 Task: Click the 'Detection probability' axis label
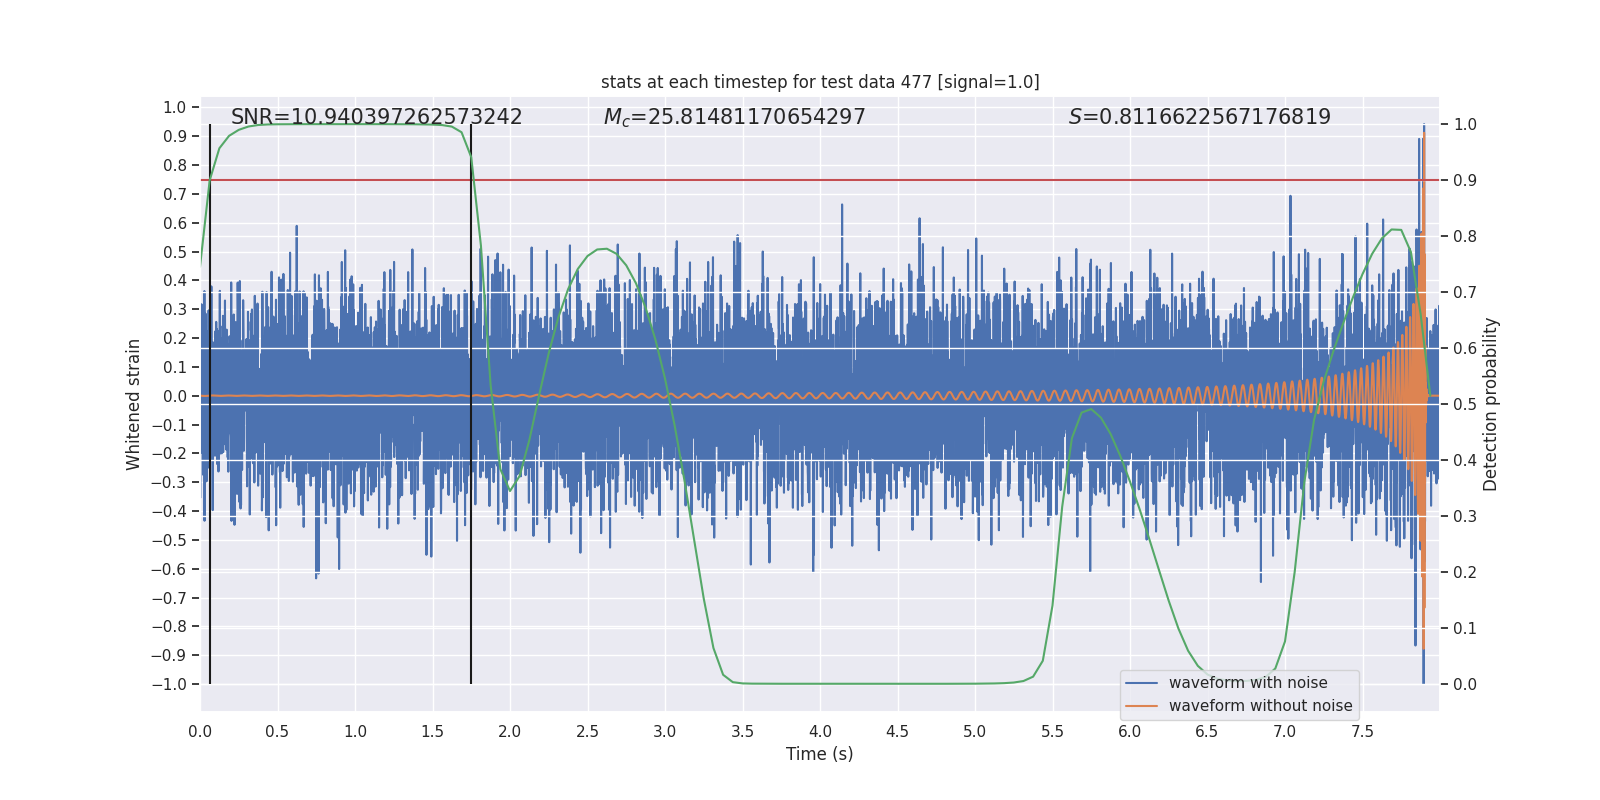pyautogui.click(x=1491, y=404)
